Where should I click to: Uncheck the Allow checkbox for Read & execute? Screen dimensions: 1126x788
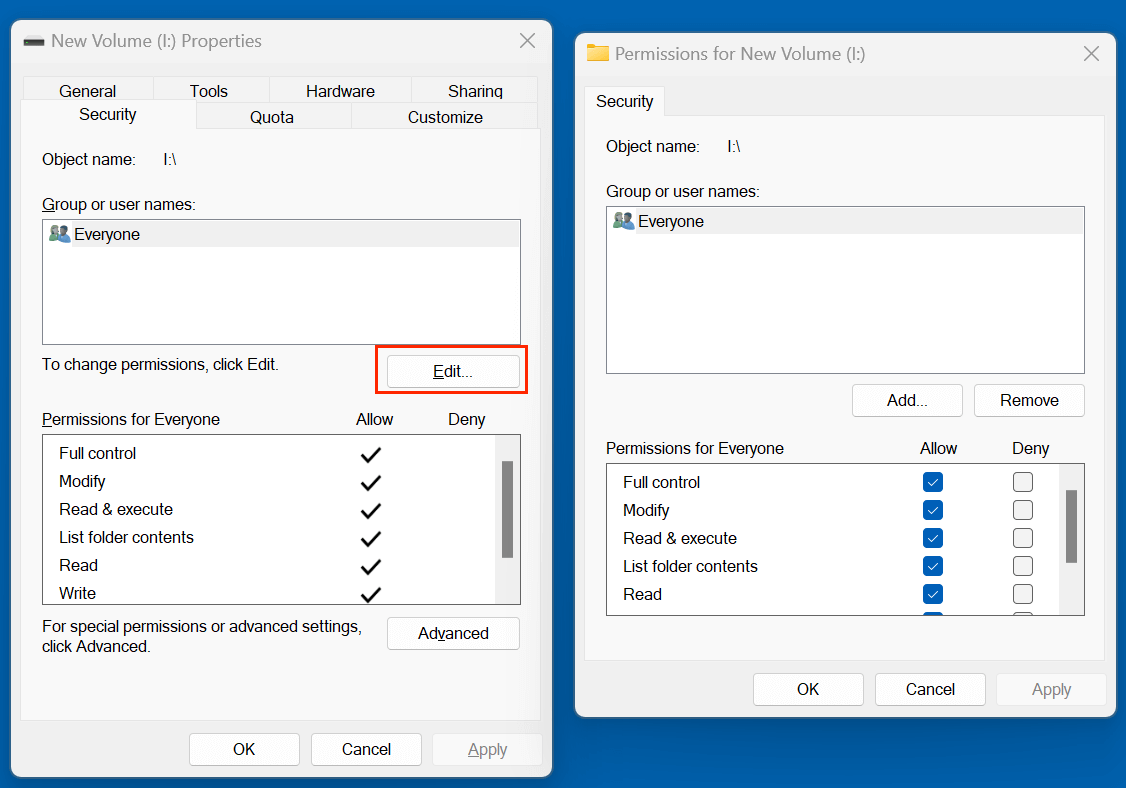tap(932, 538)
